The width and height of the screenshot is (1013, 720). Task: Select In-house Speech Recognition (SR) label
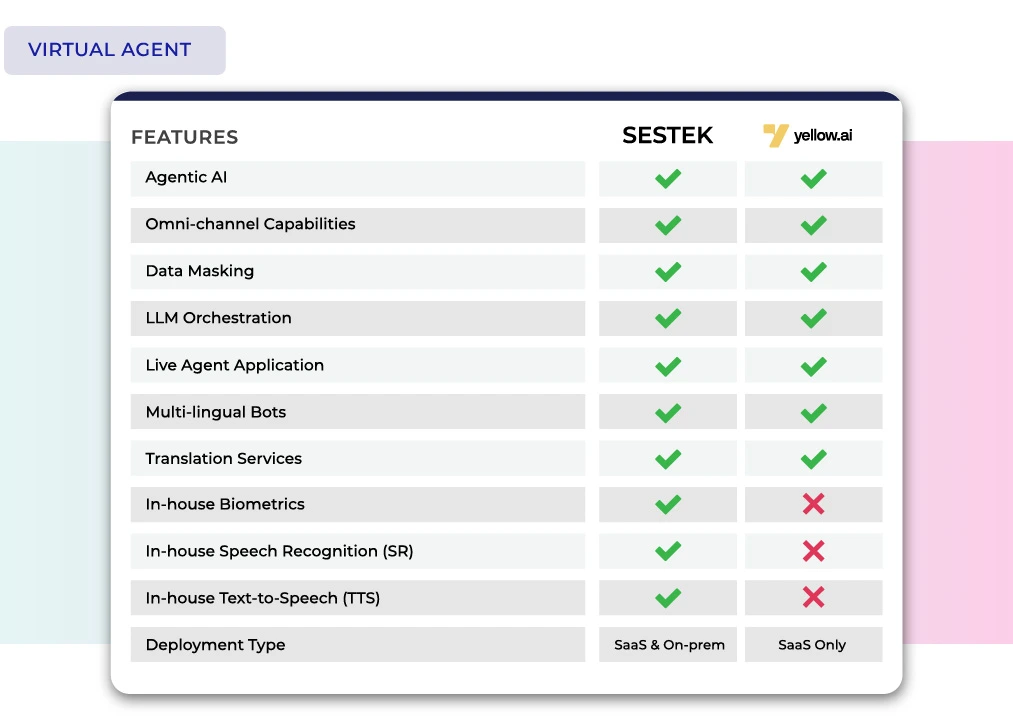(279, 551)
